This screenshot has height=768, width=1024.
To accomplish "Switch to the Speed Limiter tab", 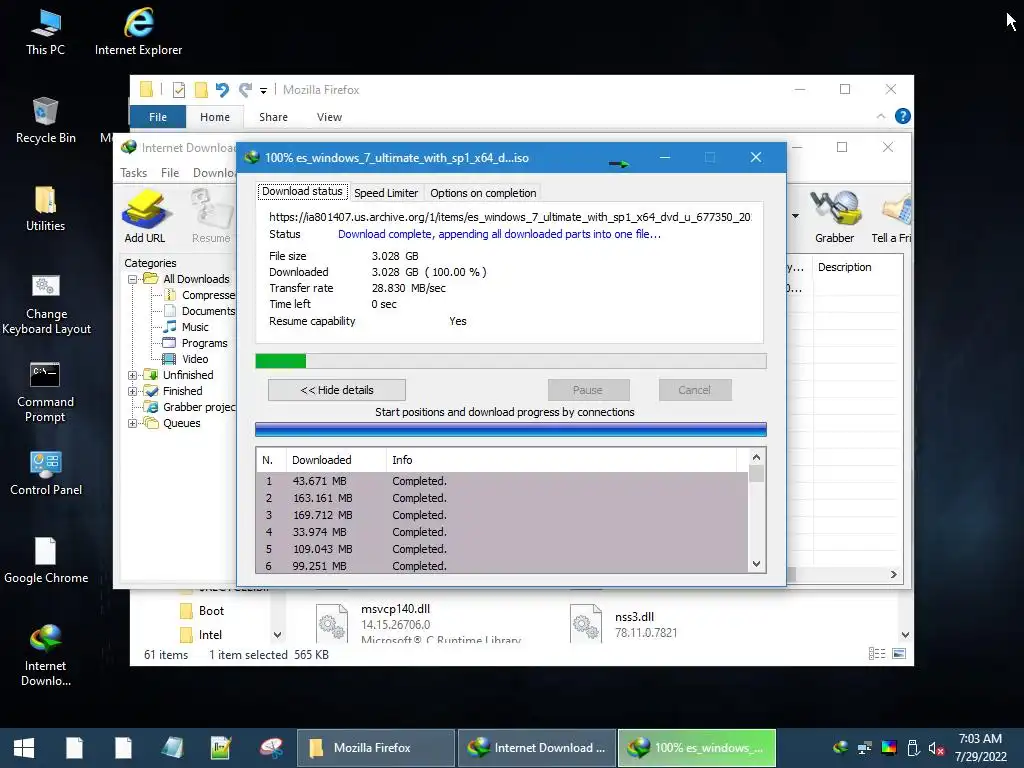I will pyautogui.click(x=386, y=193).
